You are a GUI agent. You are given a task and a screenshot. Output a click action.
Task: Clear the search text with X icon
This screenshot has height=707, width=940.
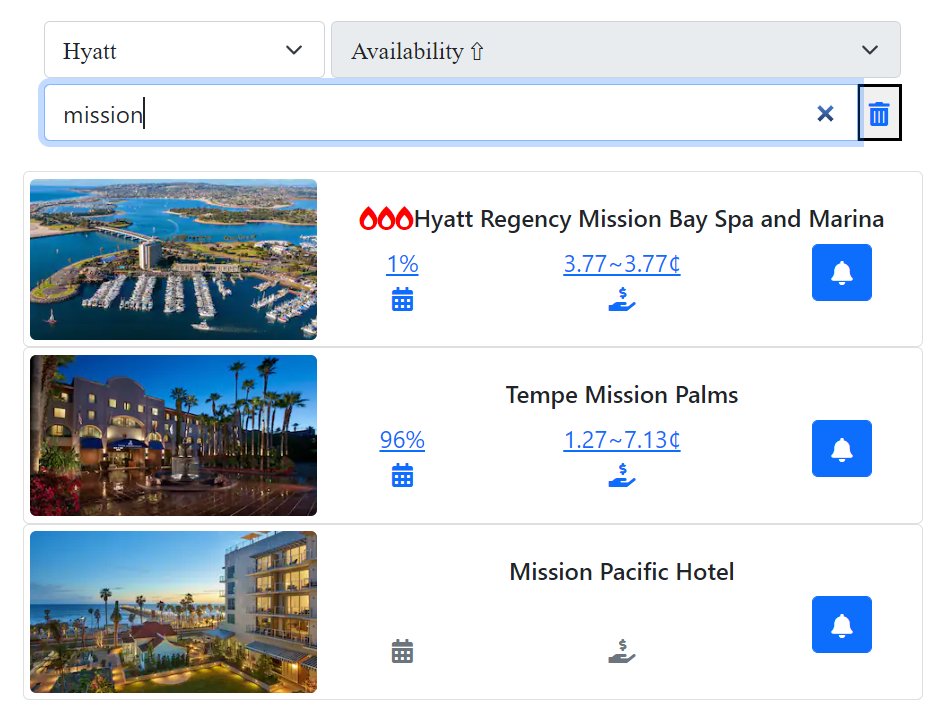coord(825,114)
